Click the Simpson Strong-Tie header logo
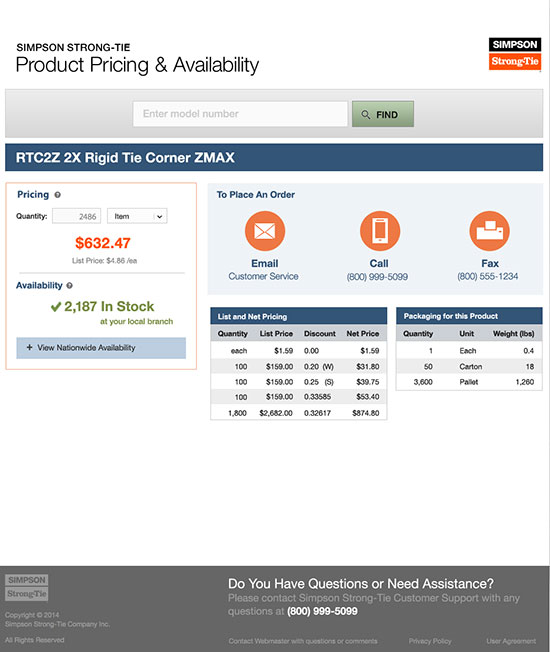Viewport: 550px width, 652px height. pyautogui.click(x=515, y=54)
